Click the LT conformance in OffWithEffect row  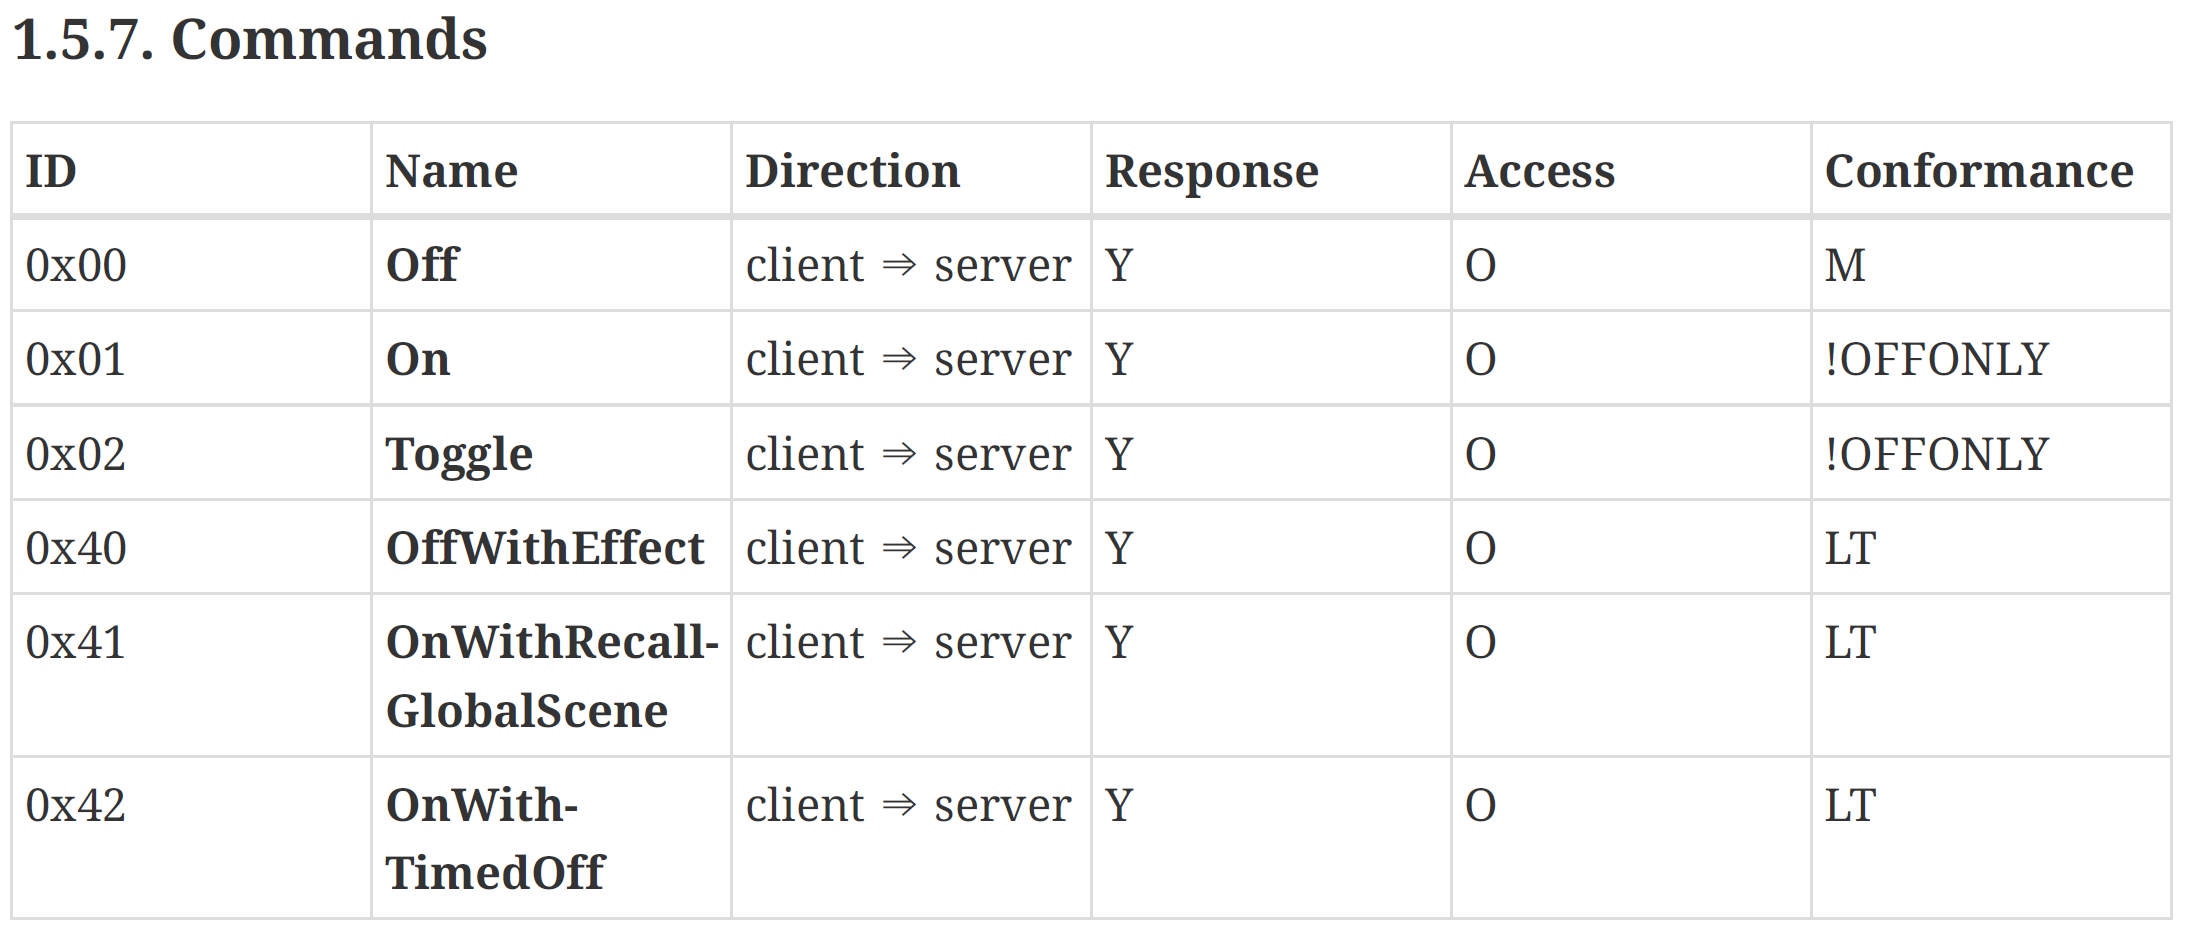click(x=1850, y=548)
